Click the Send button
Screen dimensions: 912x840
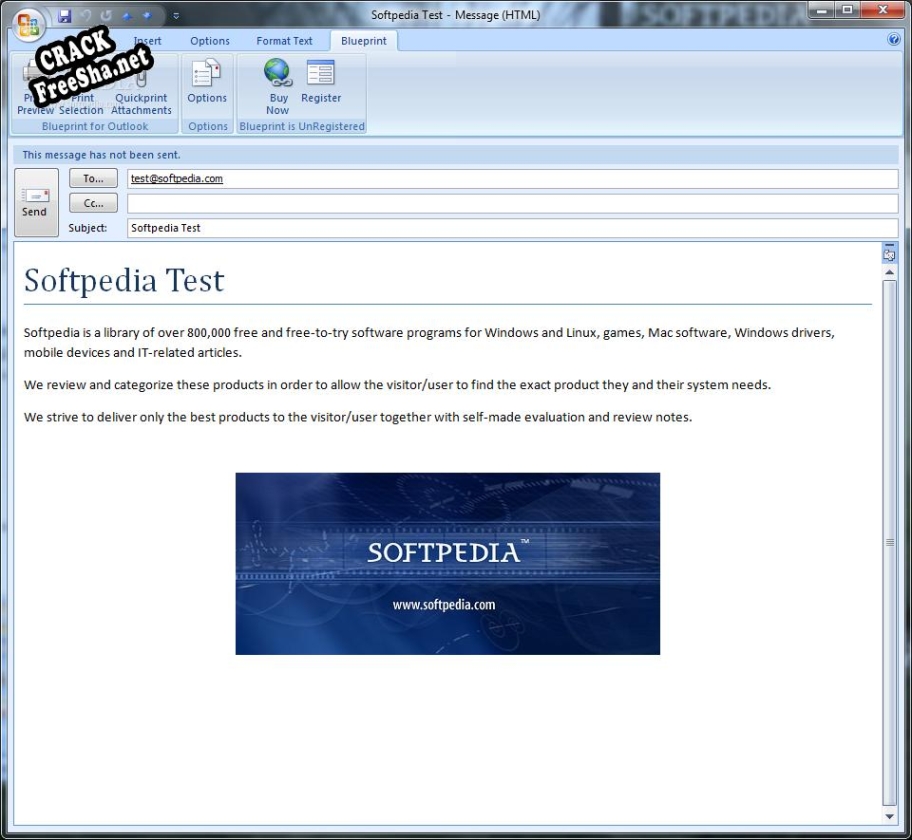point(35,202)
